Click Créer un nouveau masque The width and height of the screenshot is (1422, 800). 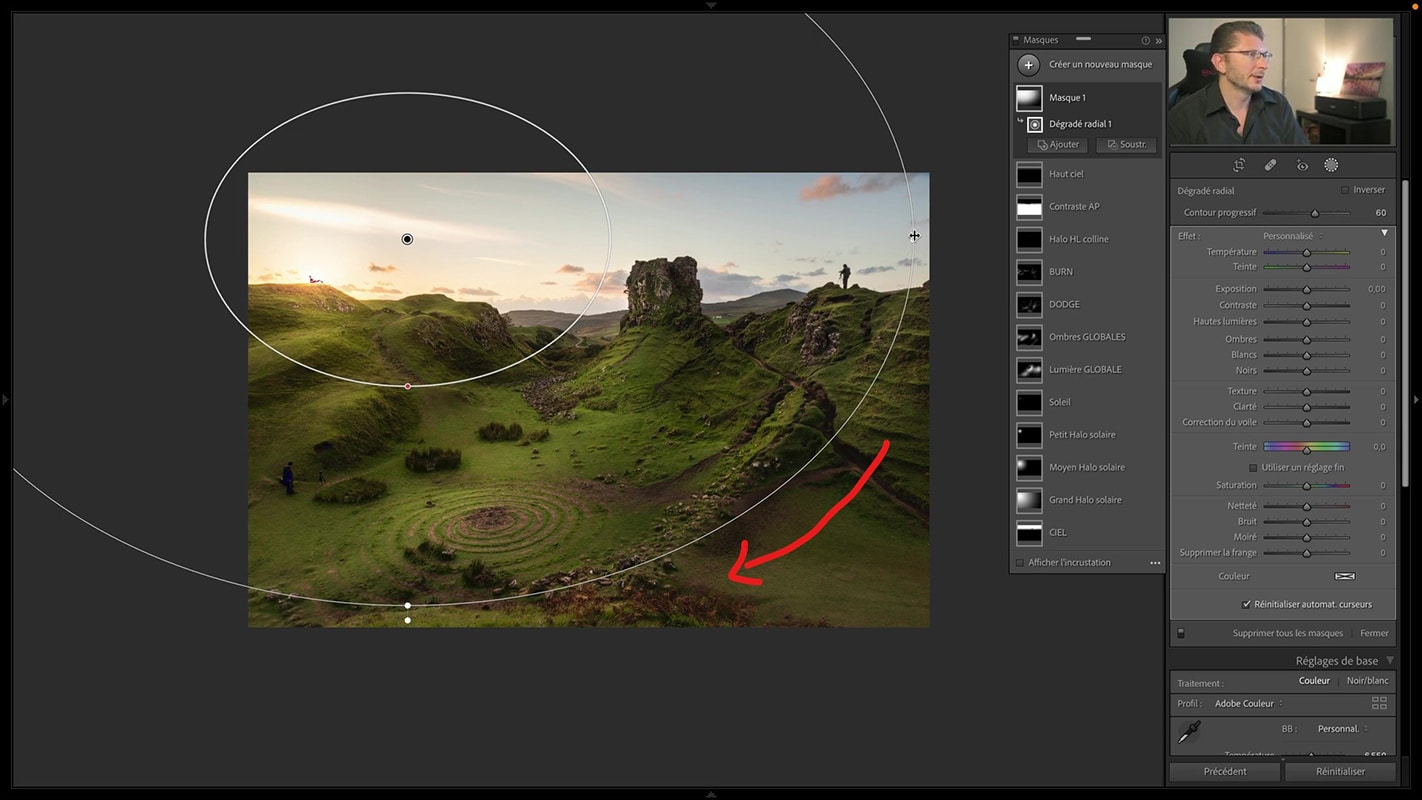1100,64
